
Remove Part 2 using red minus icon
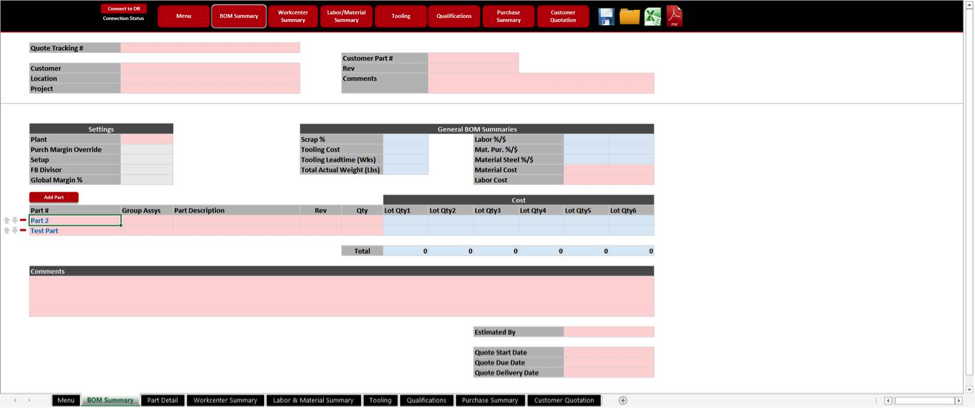pyautogui.click(x=23, y=220)
